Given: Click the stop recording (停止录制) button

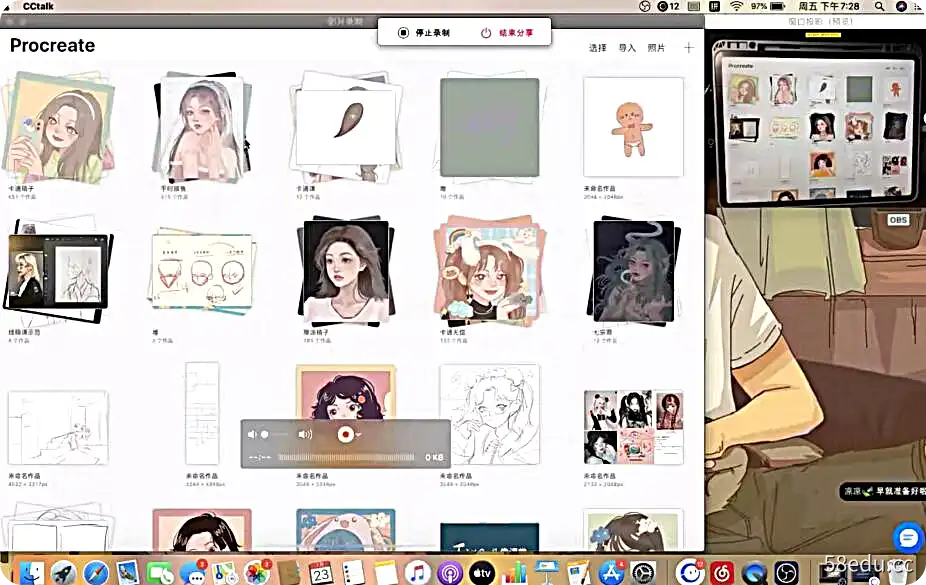Looking at the screenshot, I should pos(424,33).
